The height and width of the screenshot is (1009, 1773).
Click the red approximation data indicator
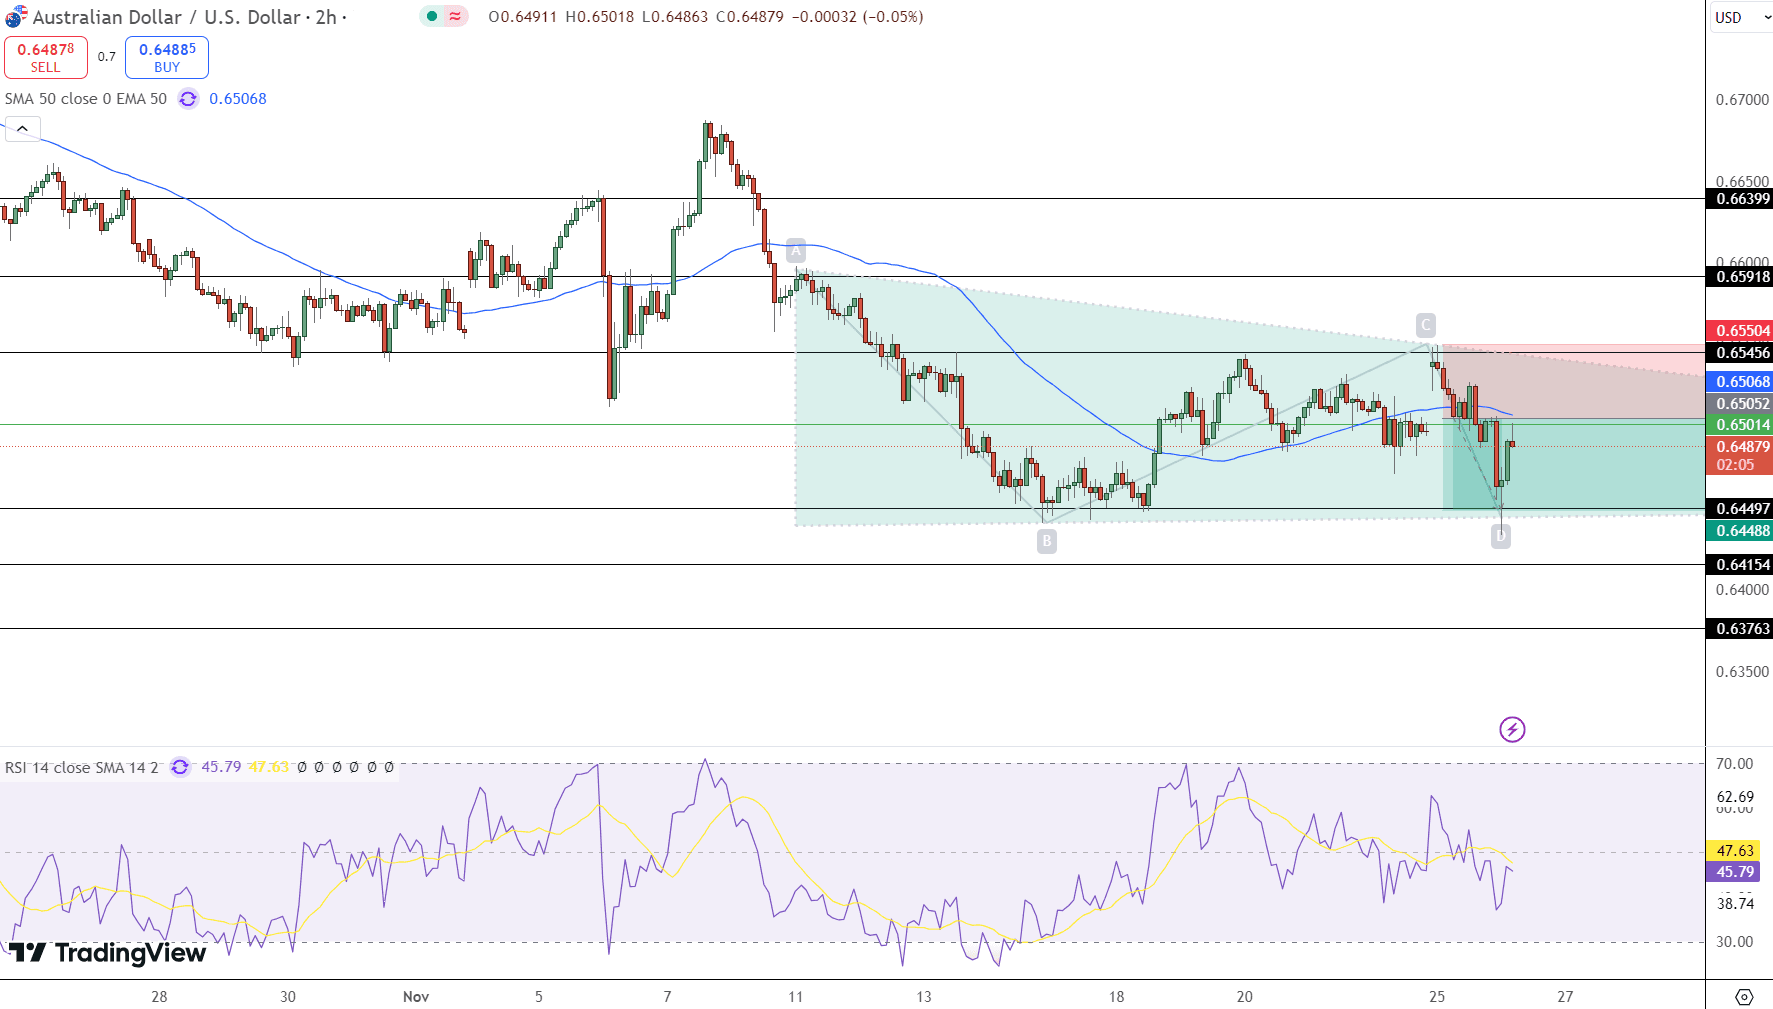[x=455, y=16]
